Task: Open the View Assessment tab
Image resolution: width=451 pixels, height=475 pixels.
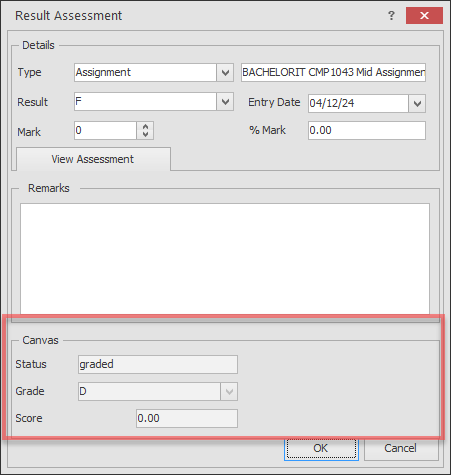Action: 93,159
